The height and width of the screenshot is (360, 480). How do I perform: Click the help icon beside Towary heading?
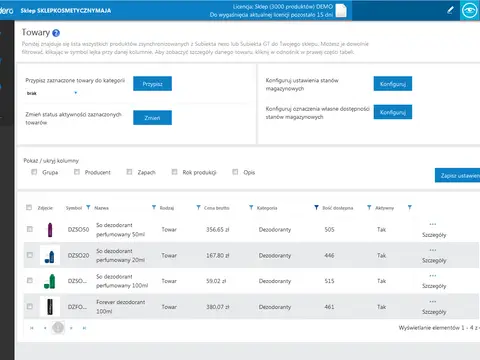click(56, 33)
